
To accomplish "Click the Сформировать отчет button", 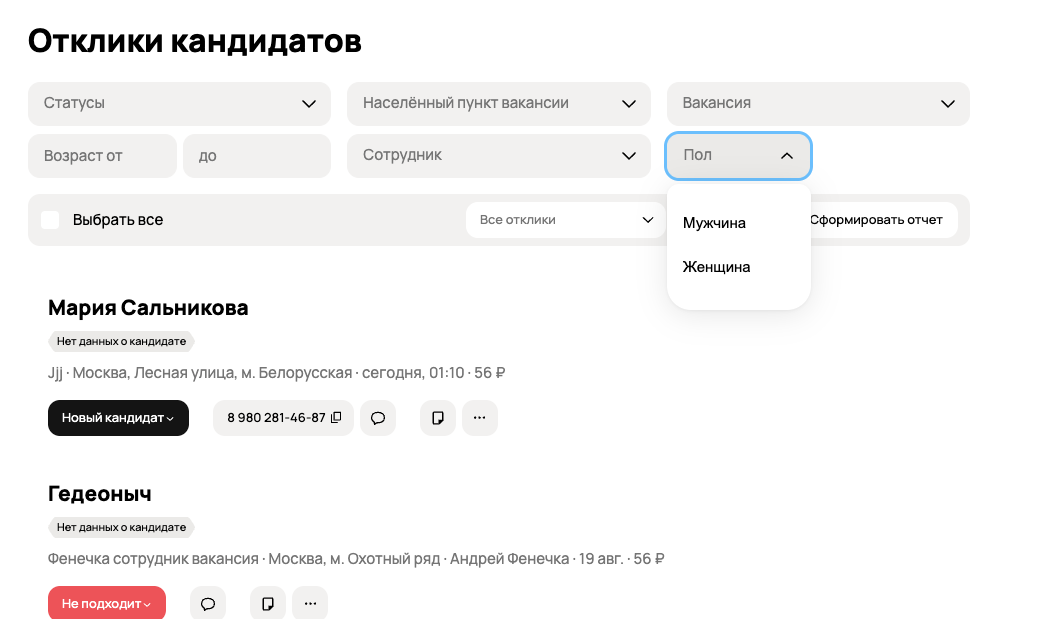I will [x=877, y=220].
